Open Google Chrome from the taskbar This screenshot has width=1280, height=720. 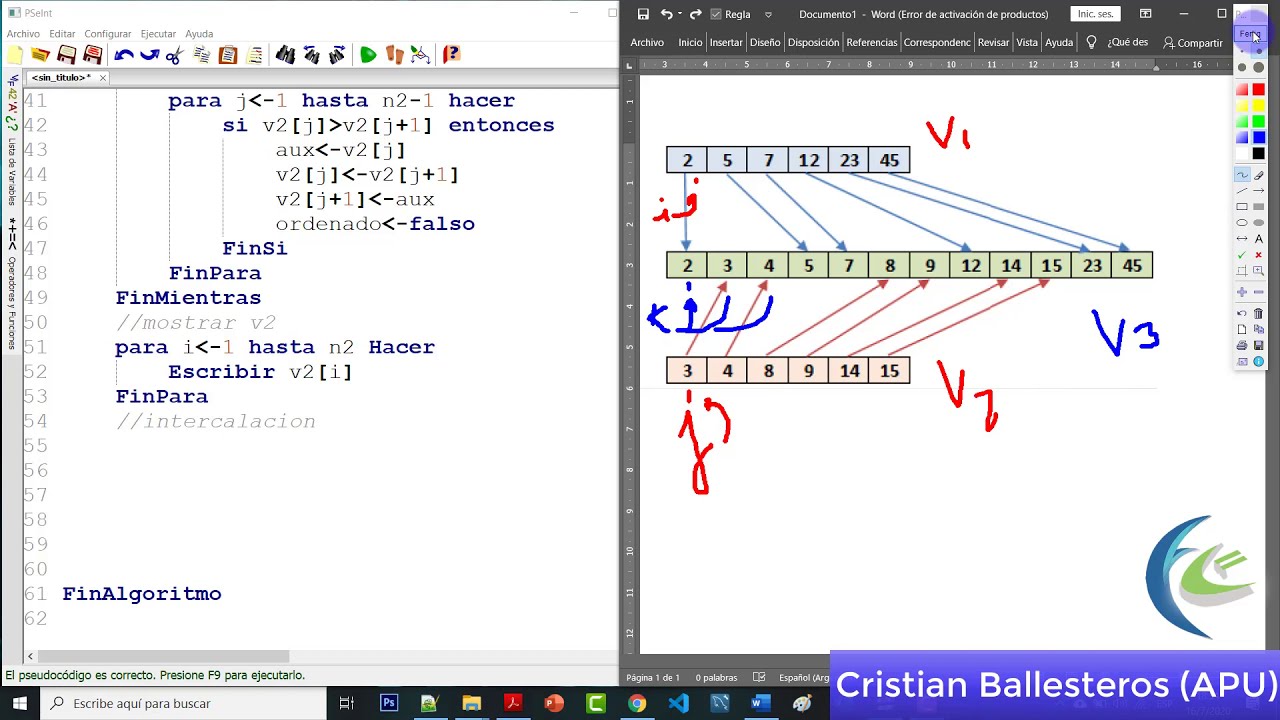click(x=637, y=703)
